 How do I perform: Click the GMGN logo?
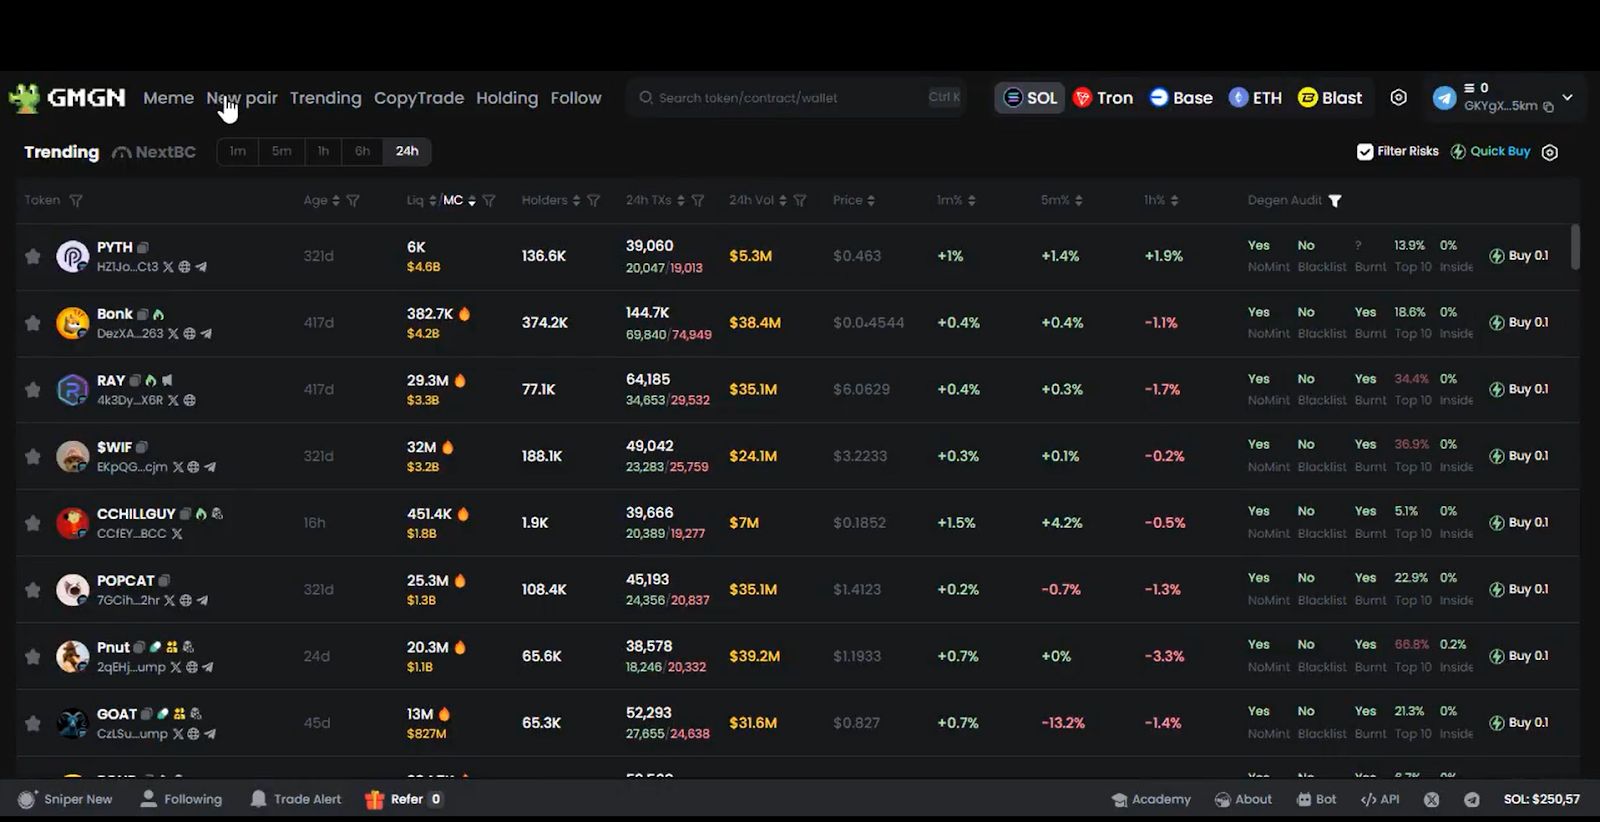[x=67, y=97]
